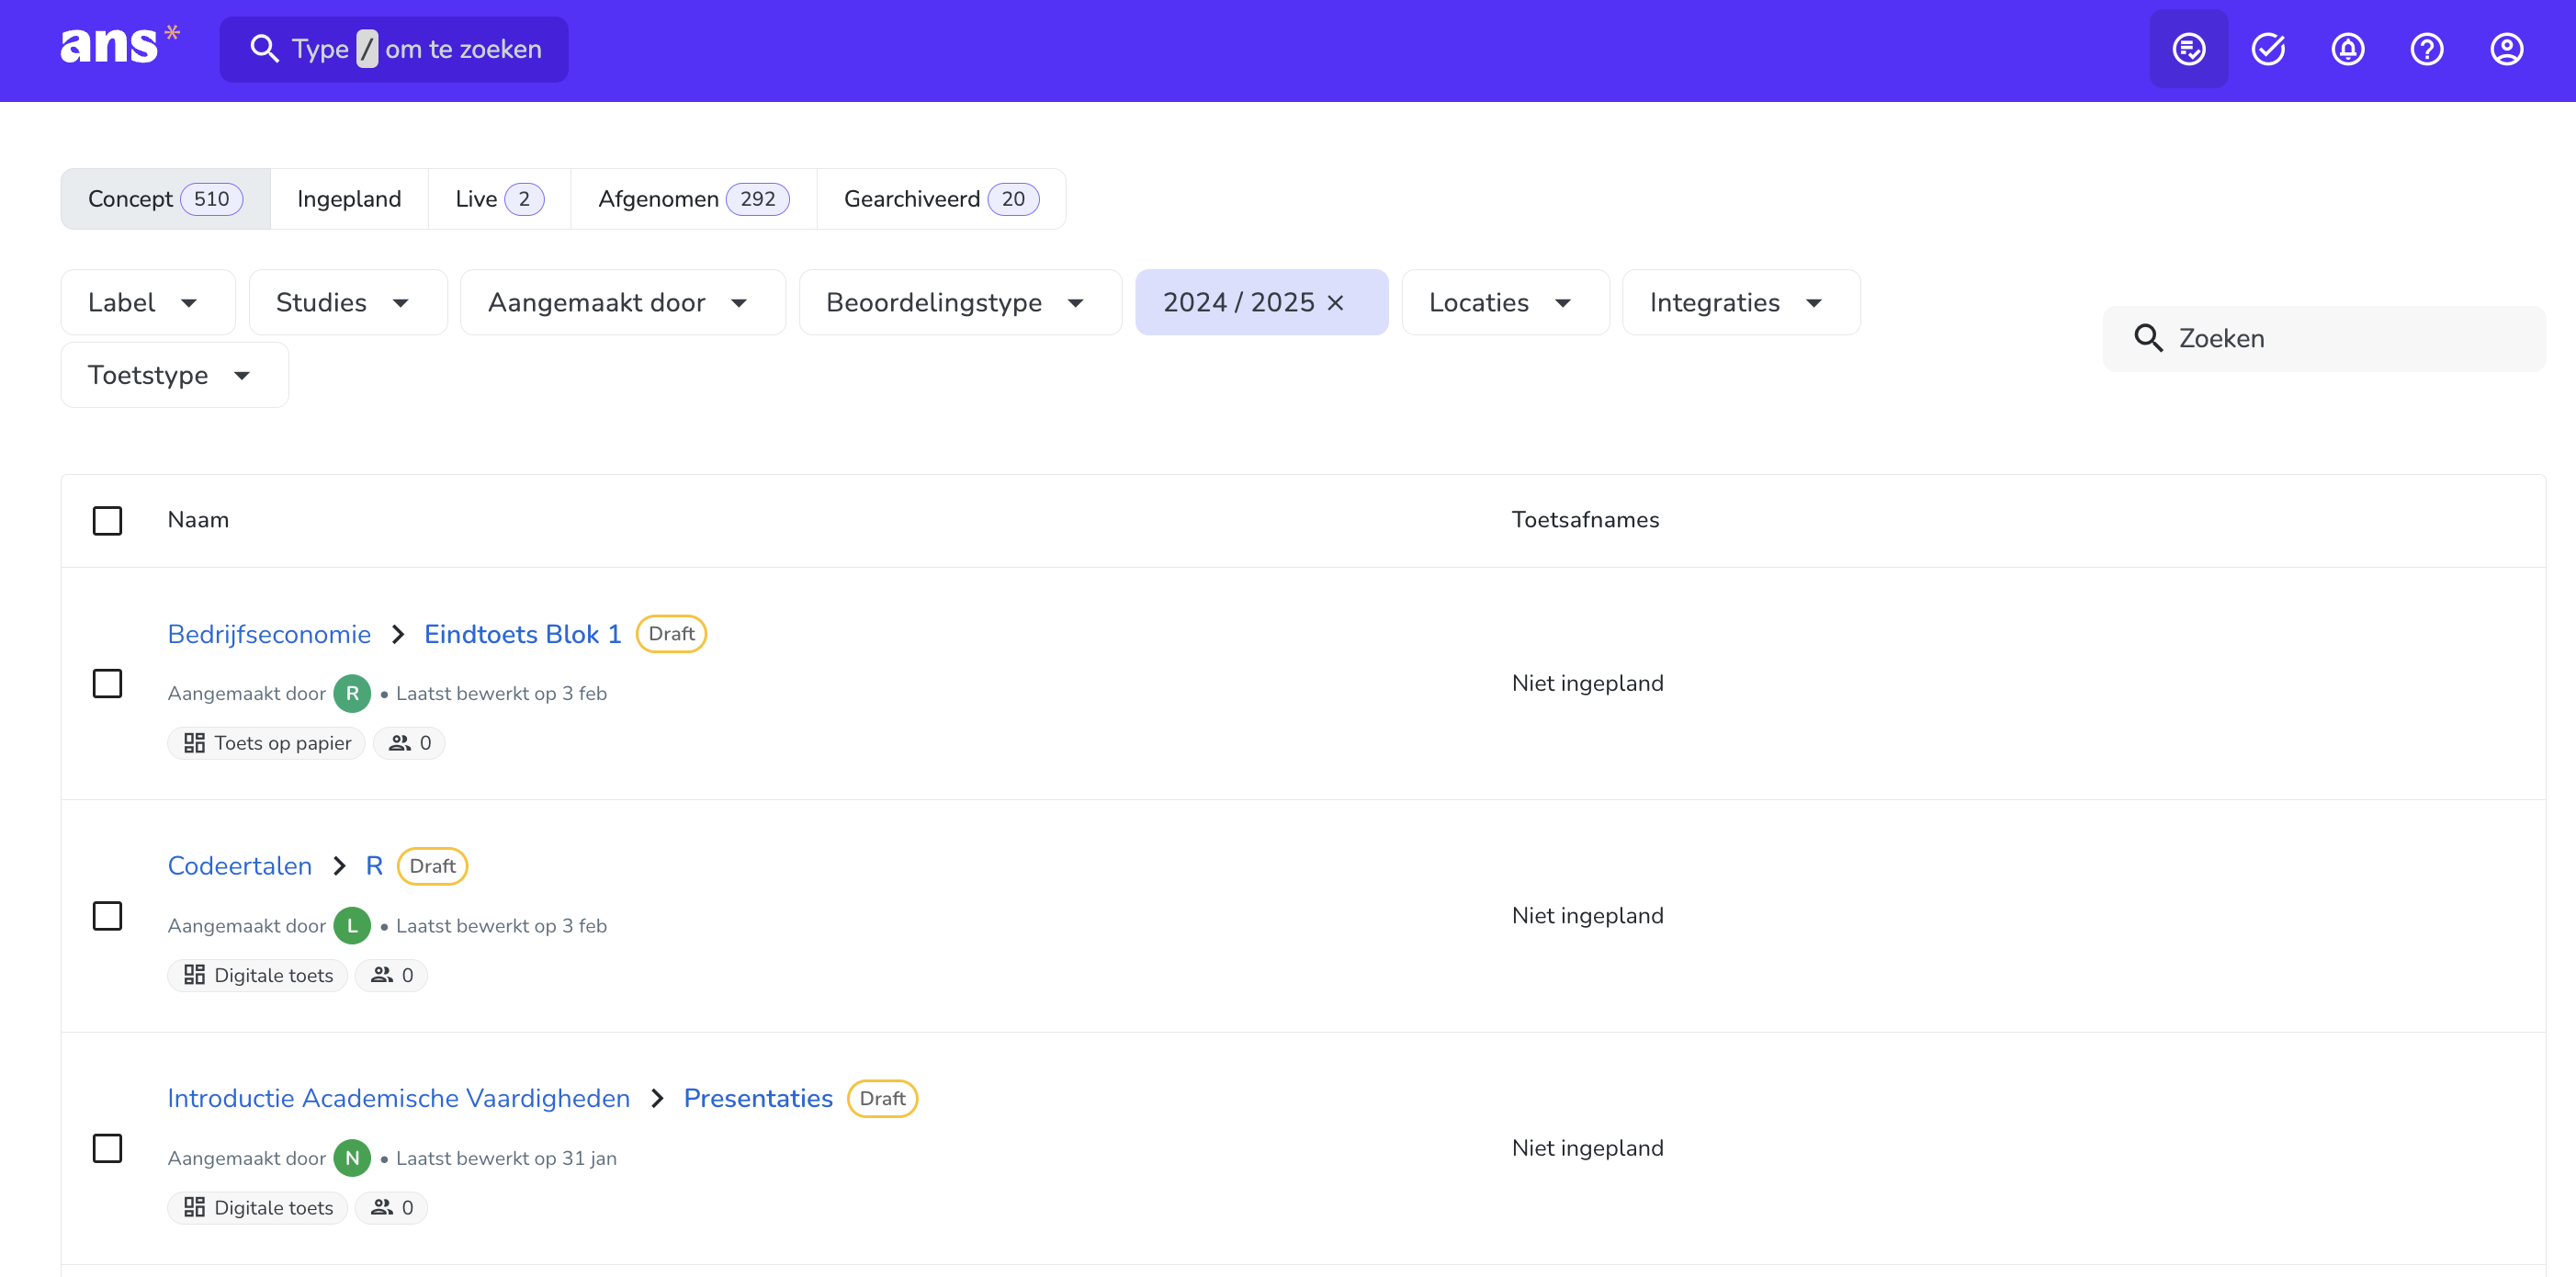Select checkbox for Codeertalen R row
The width and height of the screenshot is (2576, 1277).
click(107, 916)
